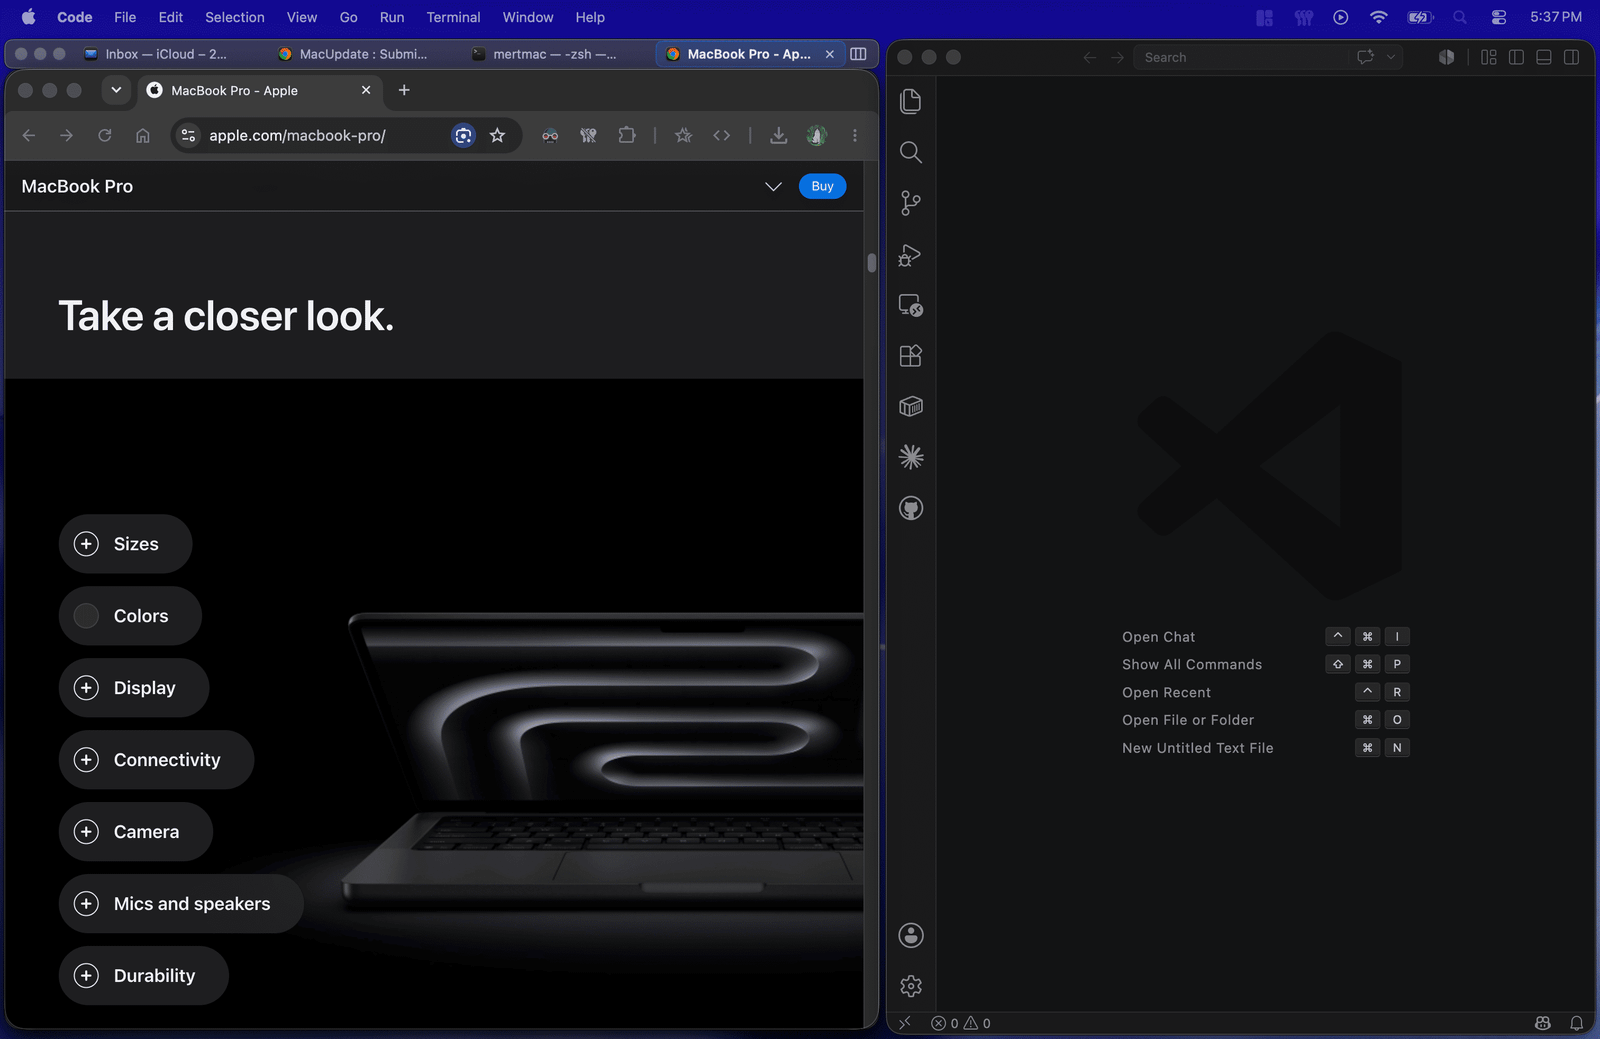Open the Go menu in the menu bar
Screen dimensions: 1600x1039
click(348, 17)
